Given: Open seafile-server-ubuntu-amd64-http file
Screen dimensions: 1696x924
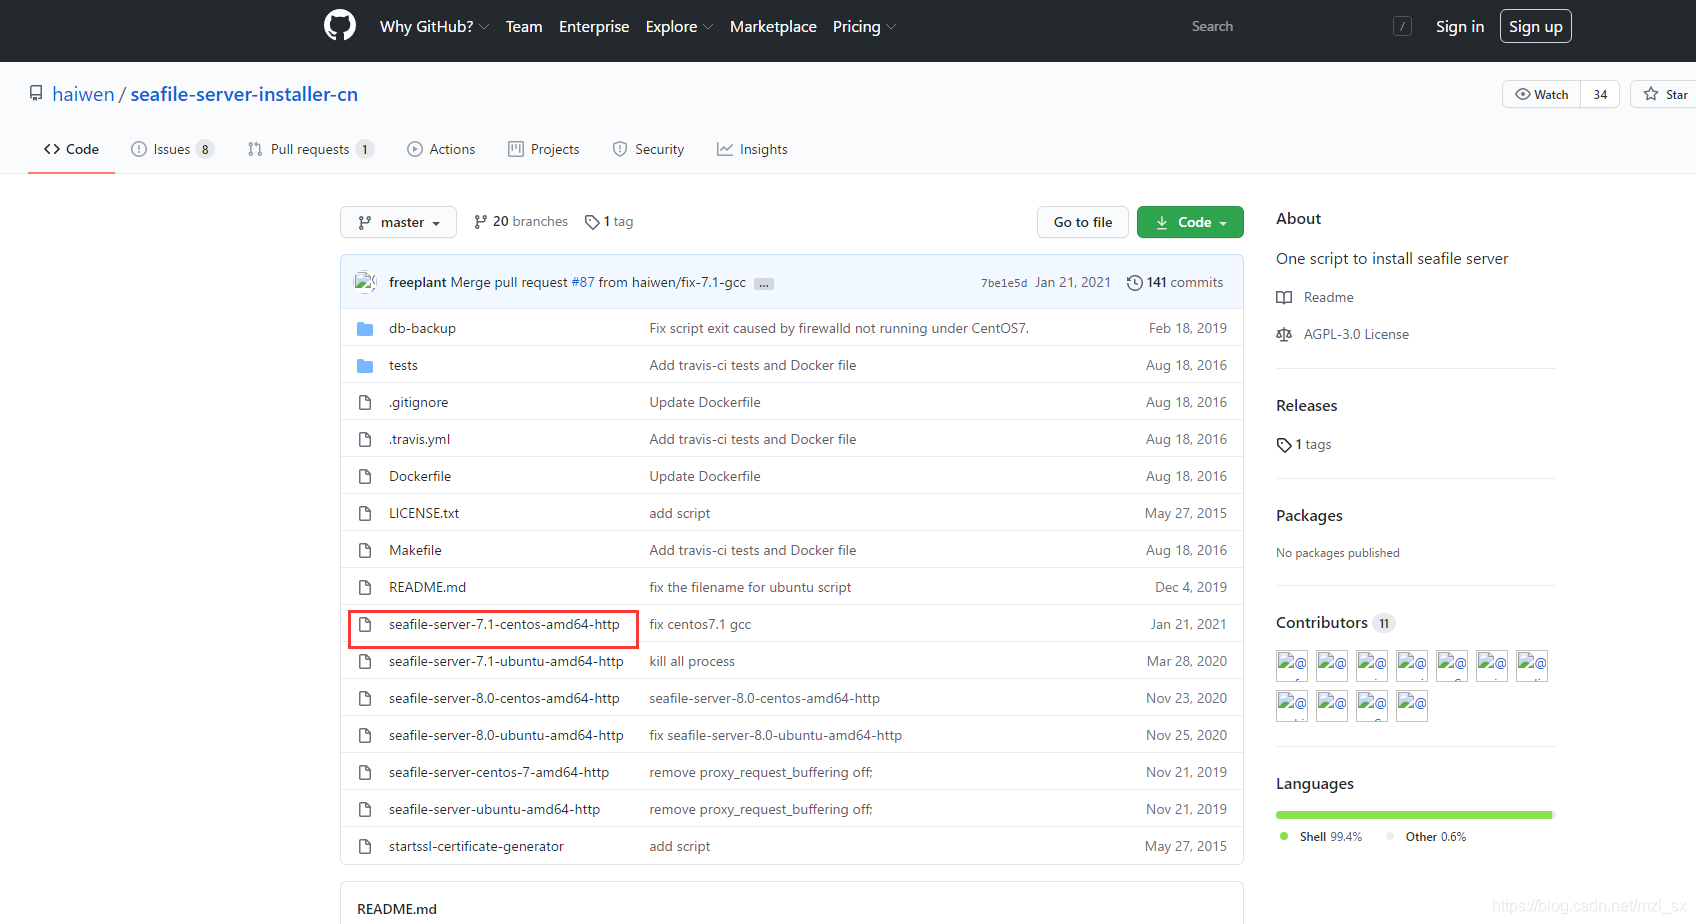Looking at the screenshot, I should (494, 810).
